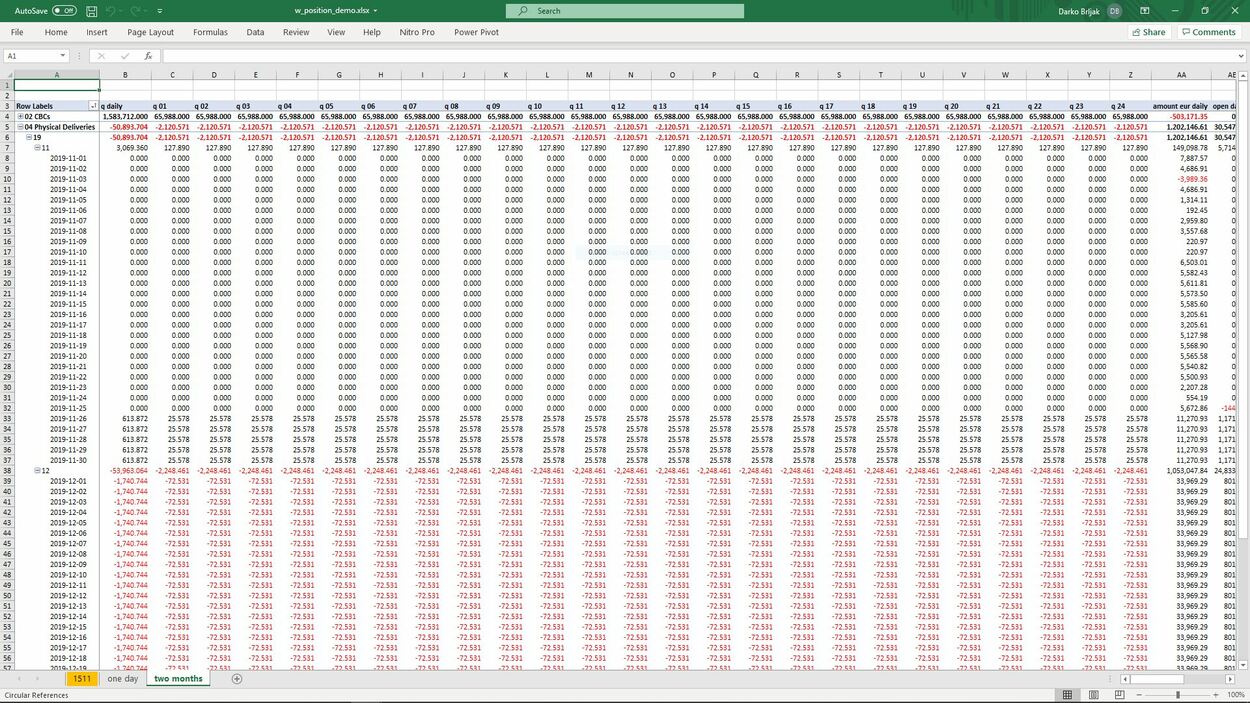The image size is (1250, 703).
Task: Click the Share button
Action: tap(1148, 32)
